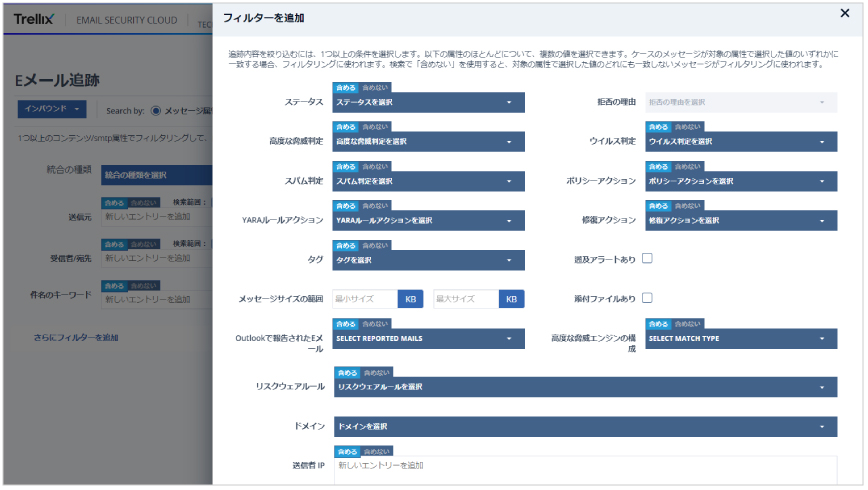Select 含める toggle for ステータス

[x=345, y=87]
